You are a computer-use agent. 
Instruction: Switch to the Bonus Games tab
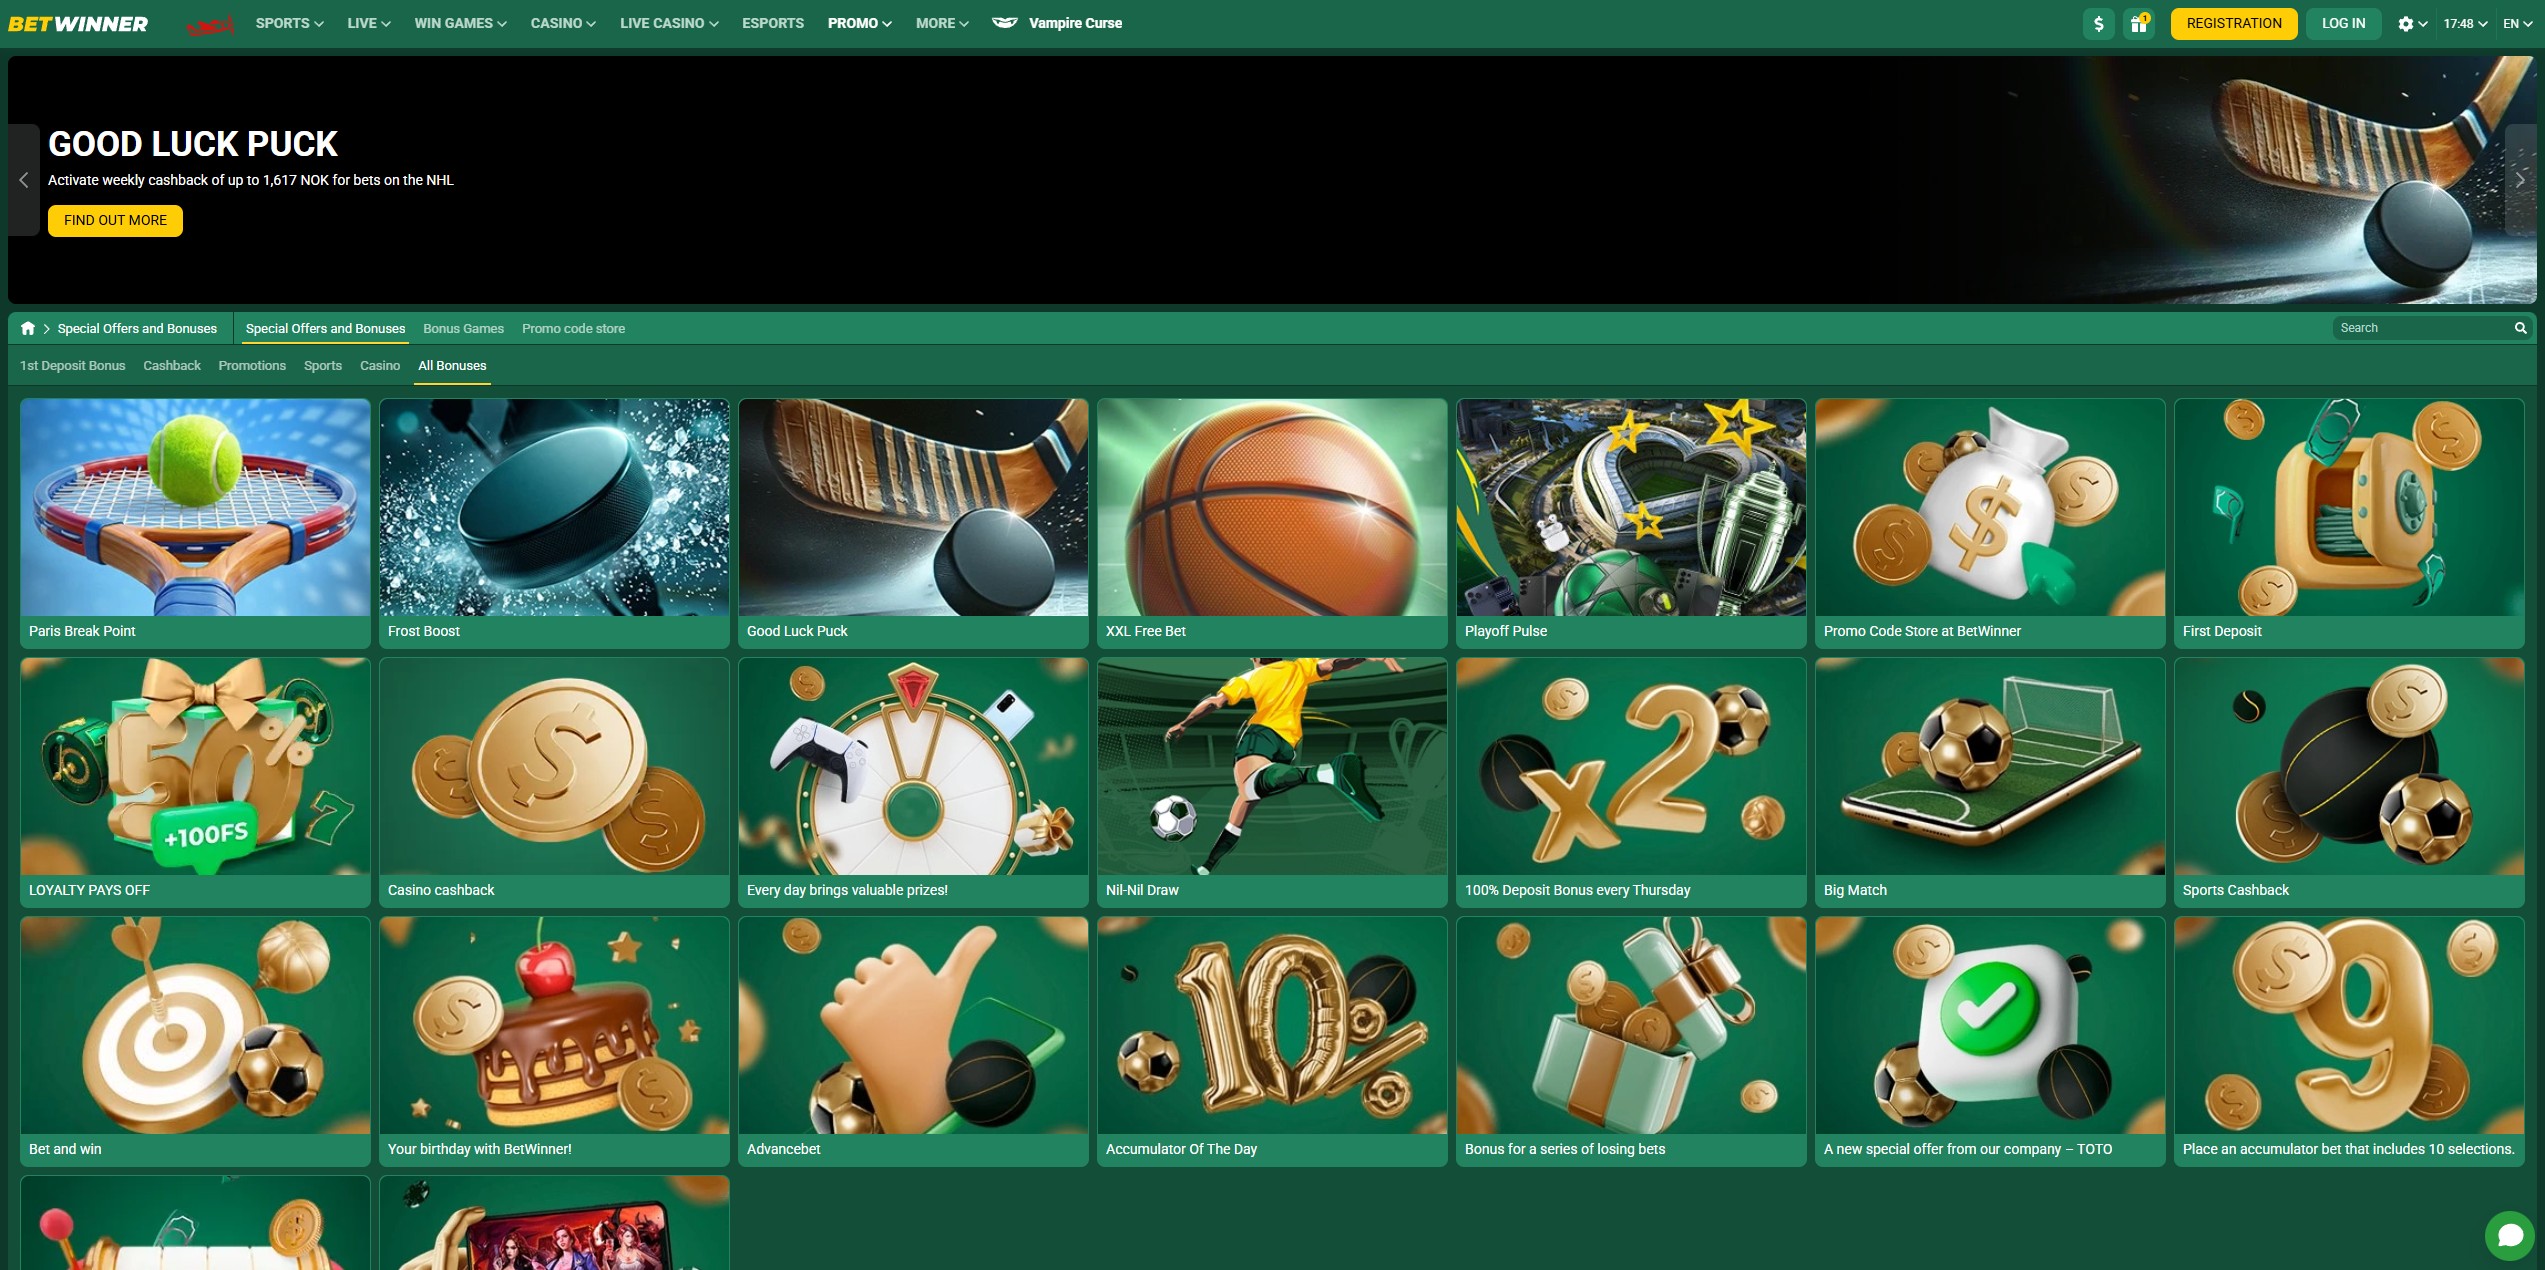(463, 328)
